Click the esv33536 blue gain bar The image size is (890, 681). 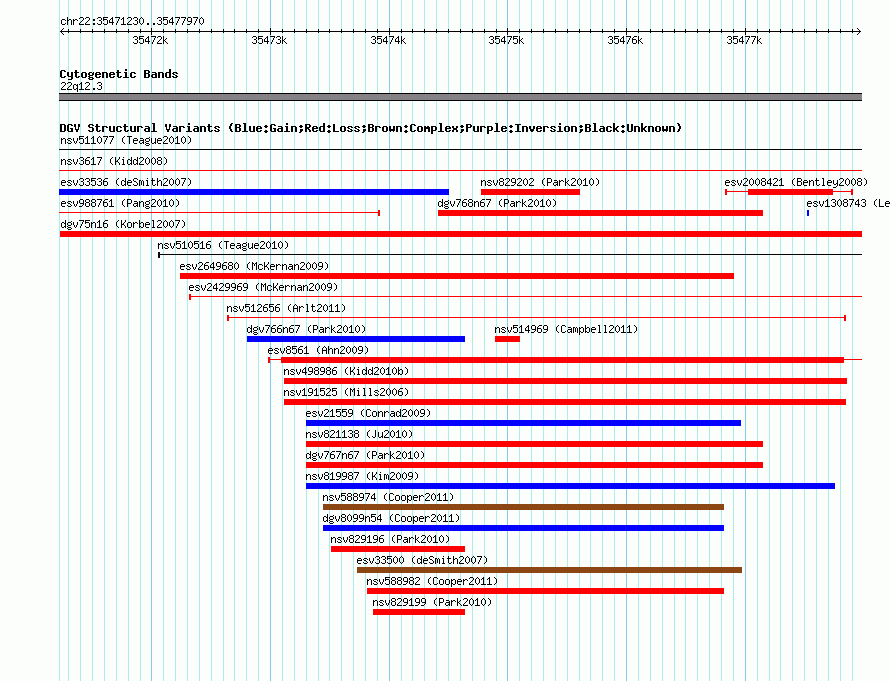(x=254, y=192)
